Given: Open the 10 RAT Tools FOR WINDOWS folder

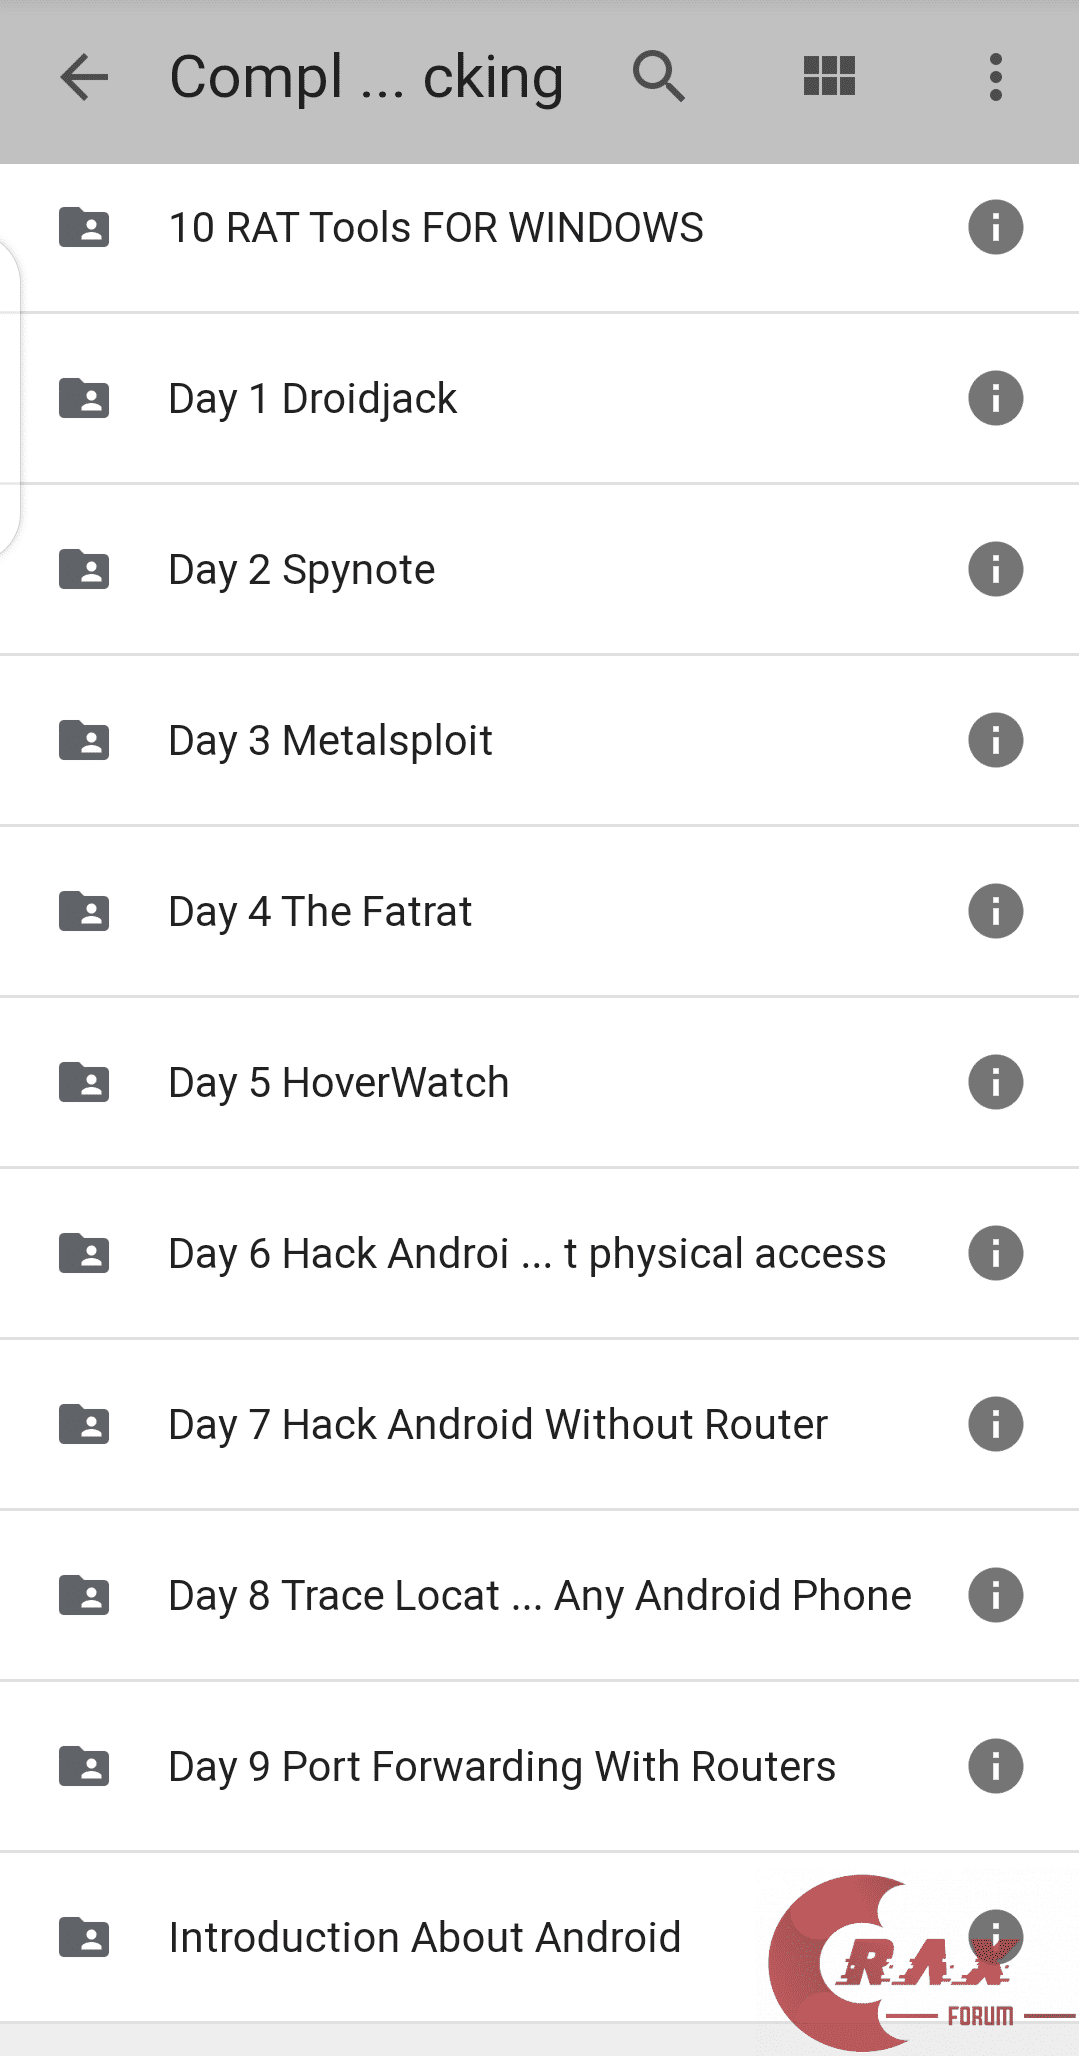Looking at the screenshot, I should 436,228.
